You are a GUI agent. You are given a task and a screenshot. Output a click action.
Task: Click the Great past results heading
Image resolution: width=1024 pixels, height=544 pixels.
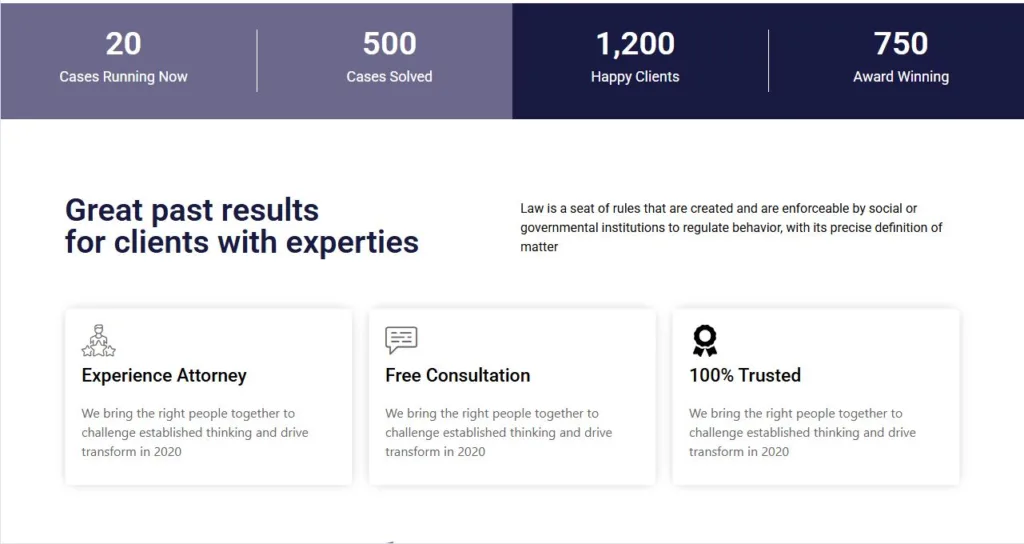tap(242, 226)
